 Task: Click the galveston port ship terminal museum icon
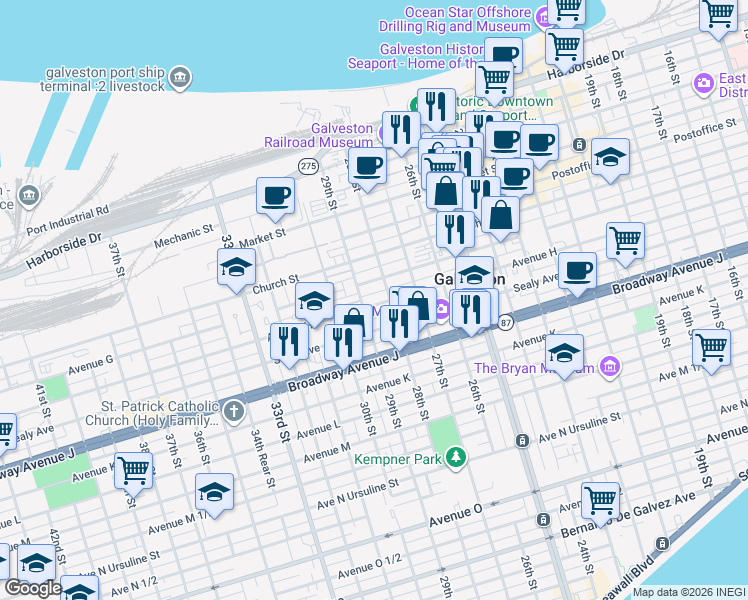pos(180,77)
